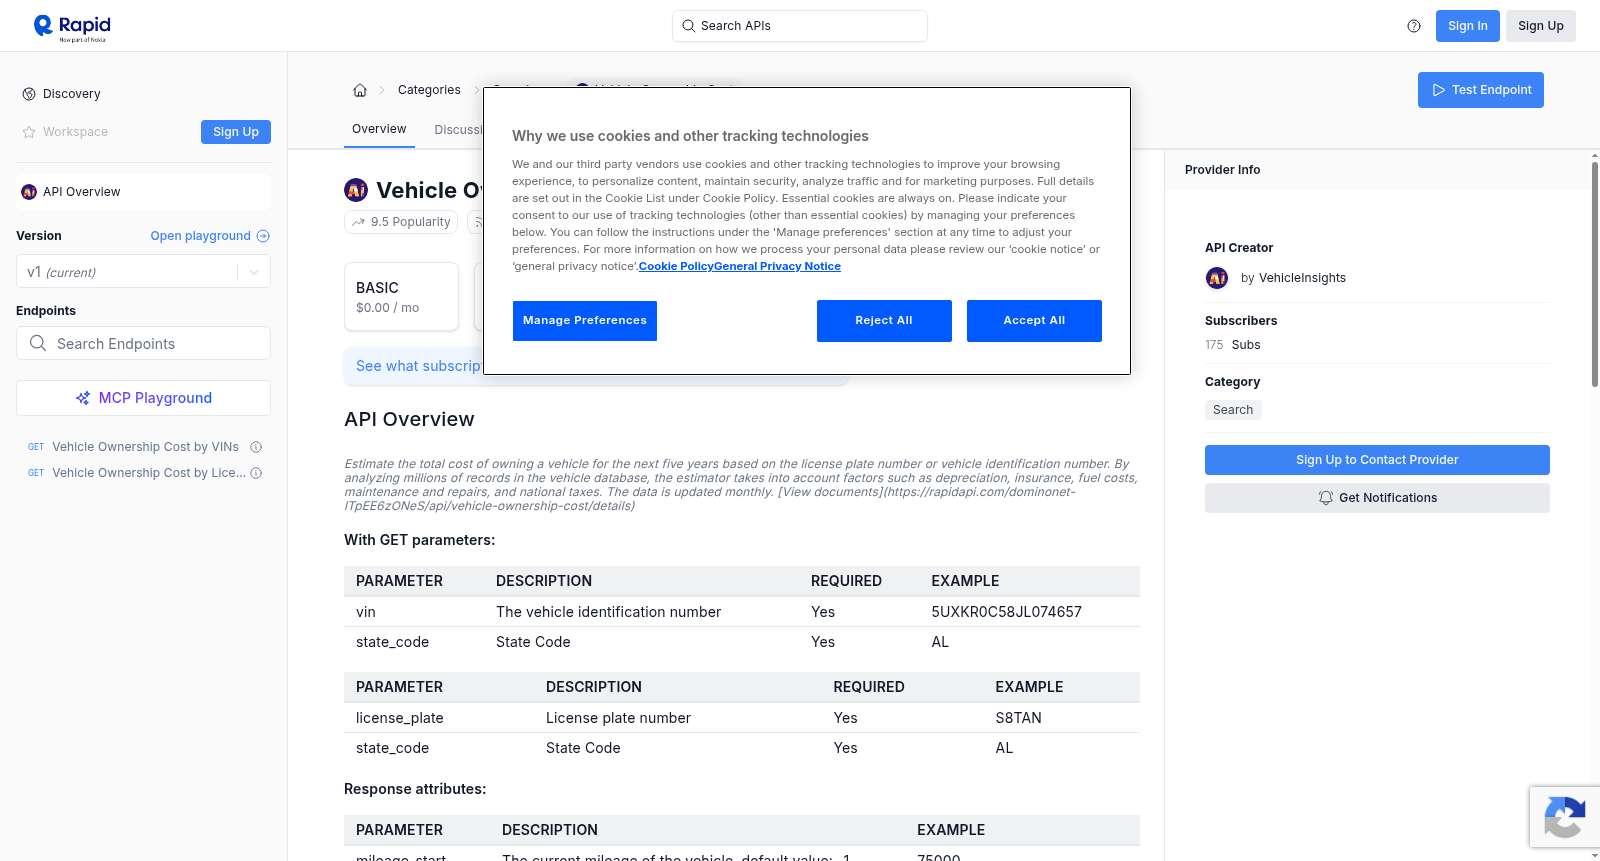Click the VehicleInsights provider name
The width and height of the screenshot is (1600, 861).
point(1302,278)
